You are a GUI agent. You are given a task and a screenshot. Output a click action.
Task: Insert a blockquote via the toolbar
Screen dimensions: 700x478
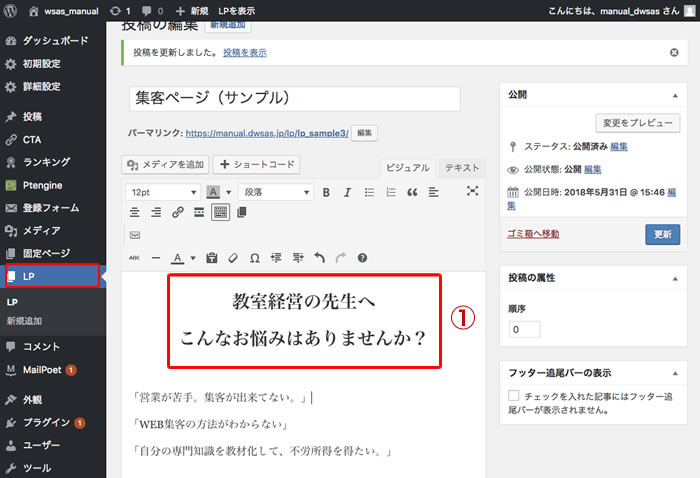[x=412, y=192]
